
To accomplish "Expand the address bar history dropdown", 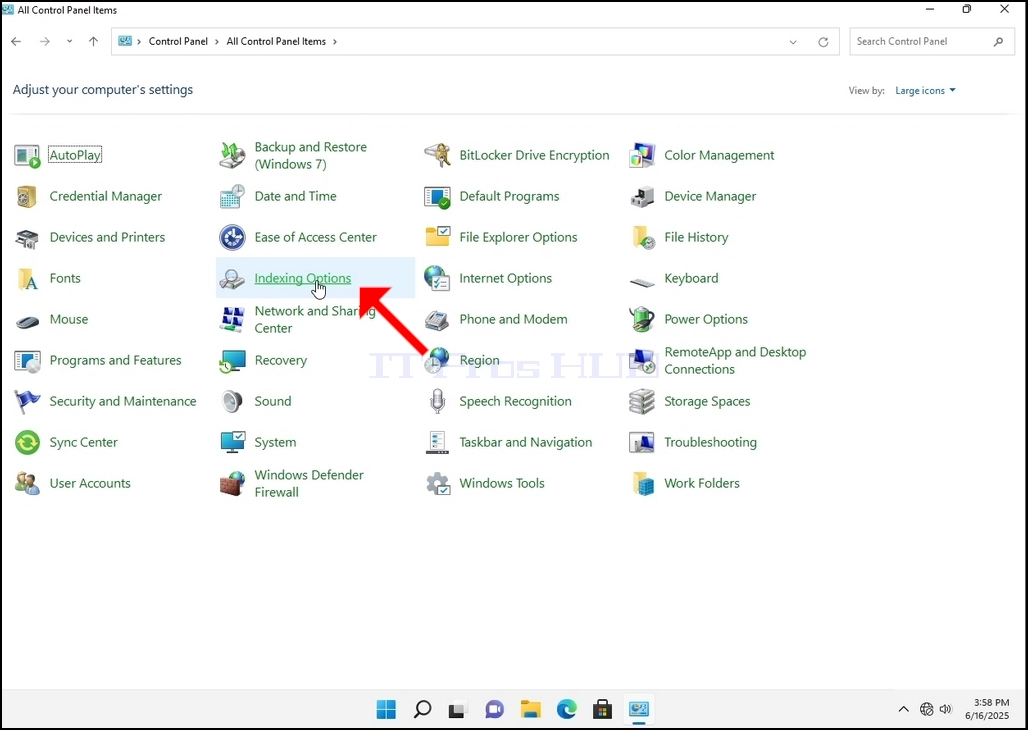I will pos(793,42).
